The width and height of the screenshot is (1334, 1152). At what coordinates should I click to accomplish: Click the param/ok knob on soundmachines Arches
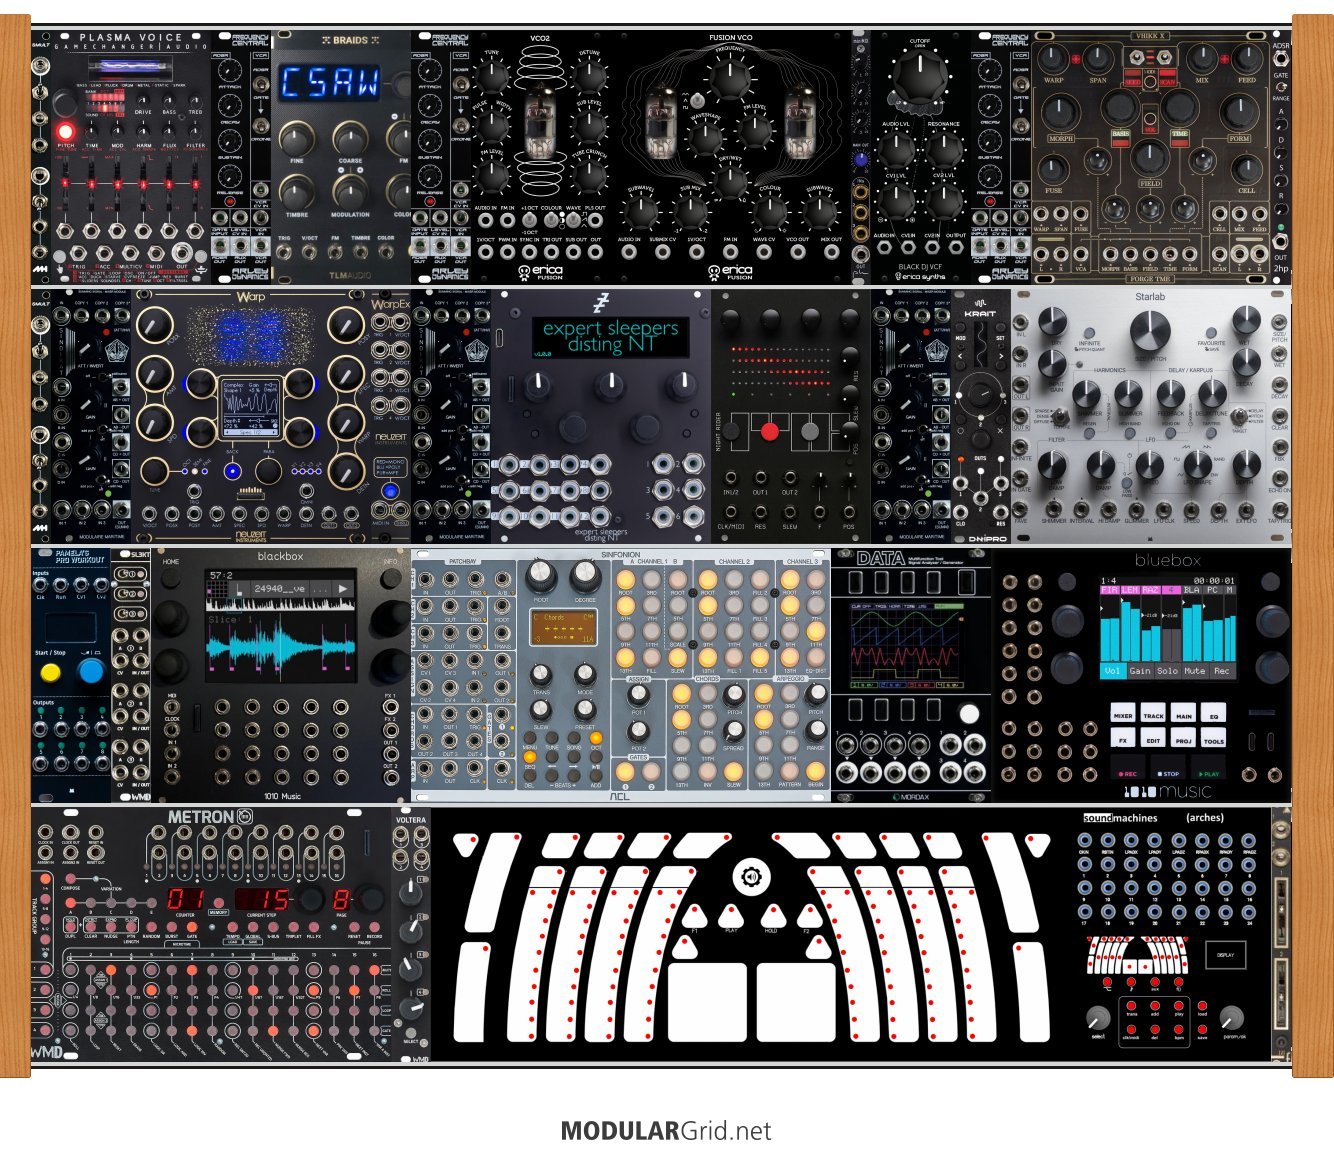(1233, 1018)
